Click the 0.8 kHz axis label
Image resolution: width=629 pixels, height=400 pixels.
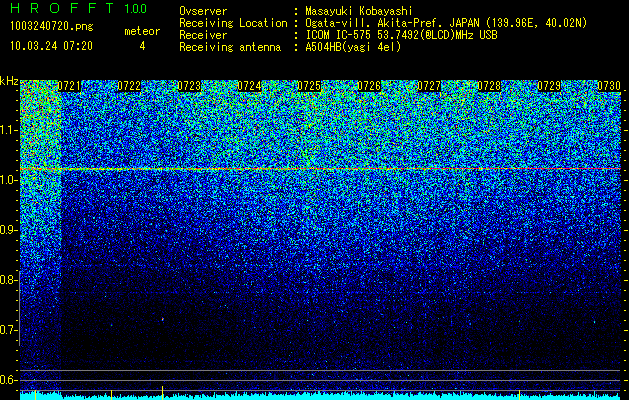click(x=8, y=280)
